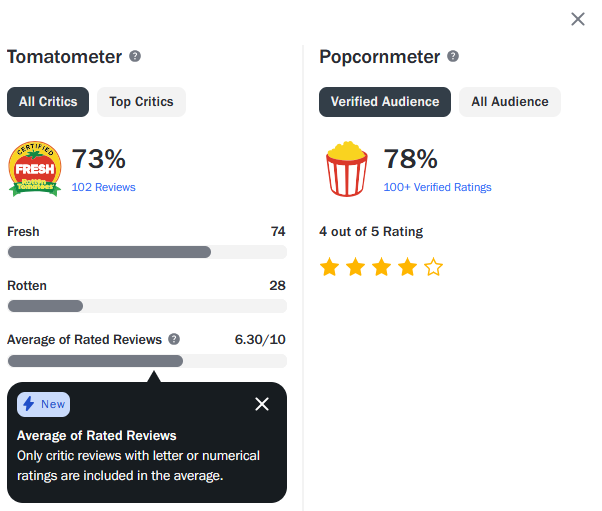Dismiss the New tooltip with its X
The height and width of the screenshot is (511, 602).
tap(262, 404)
